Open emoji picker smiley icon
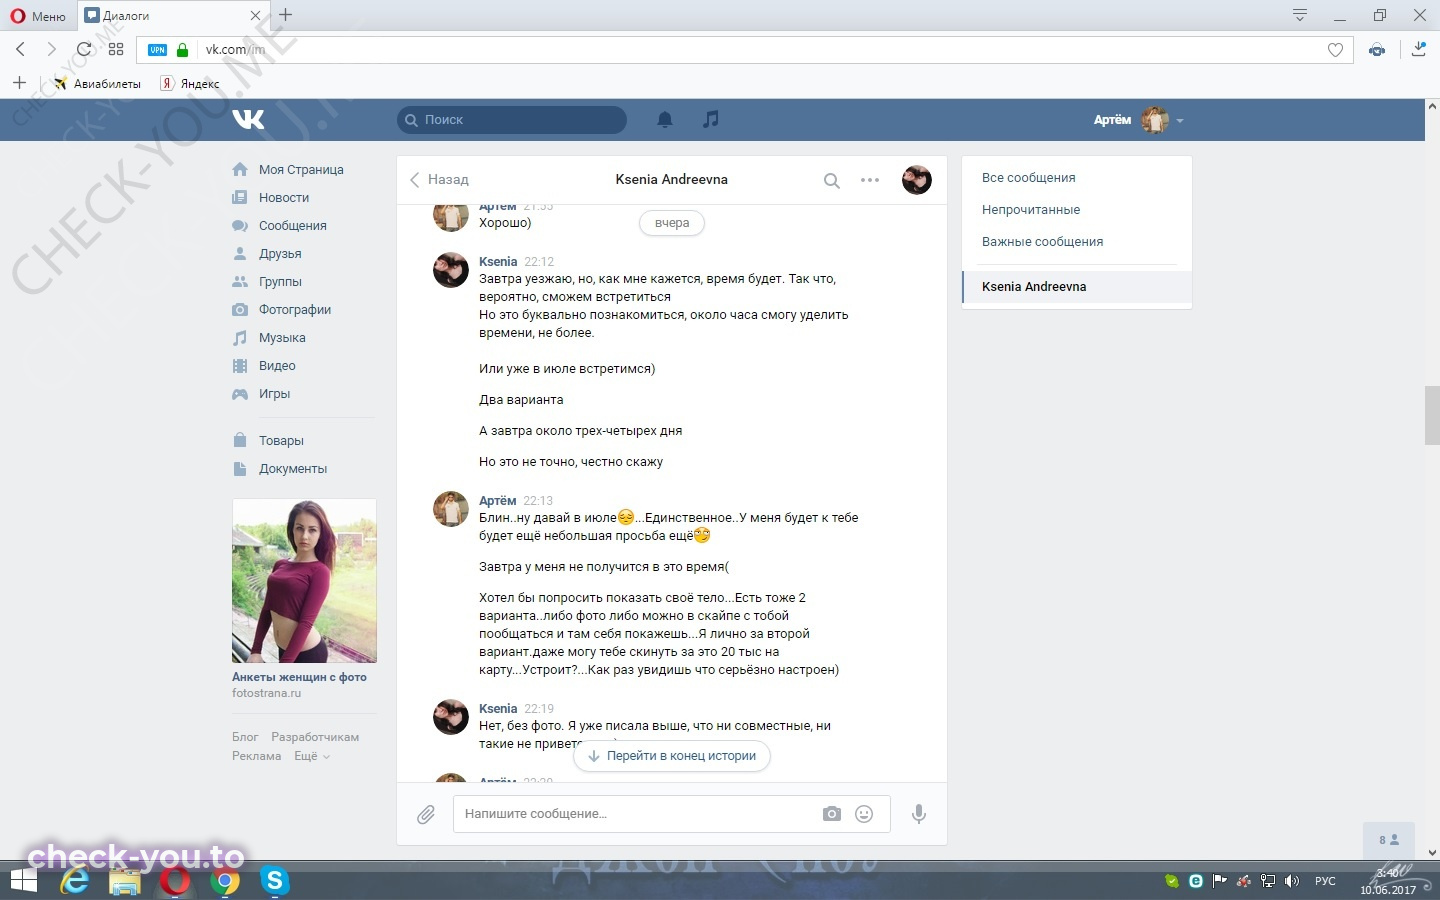The width and height of the screenshot is (1440, 900). (x=864, y=814)
